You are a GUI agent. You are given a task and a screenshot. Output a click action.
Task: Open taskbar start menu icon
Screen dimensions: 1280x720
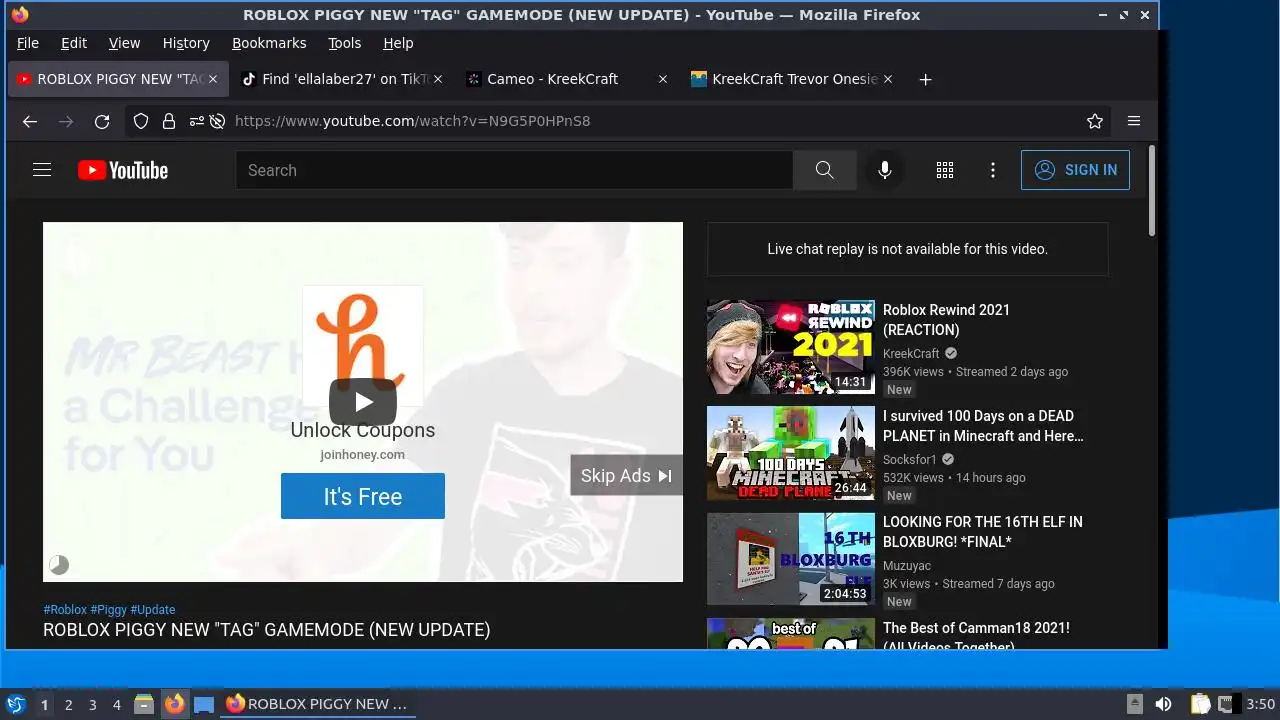(16, 704)
